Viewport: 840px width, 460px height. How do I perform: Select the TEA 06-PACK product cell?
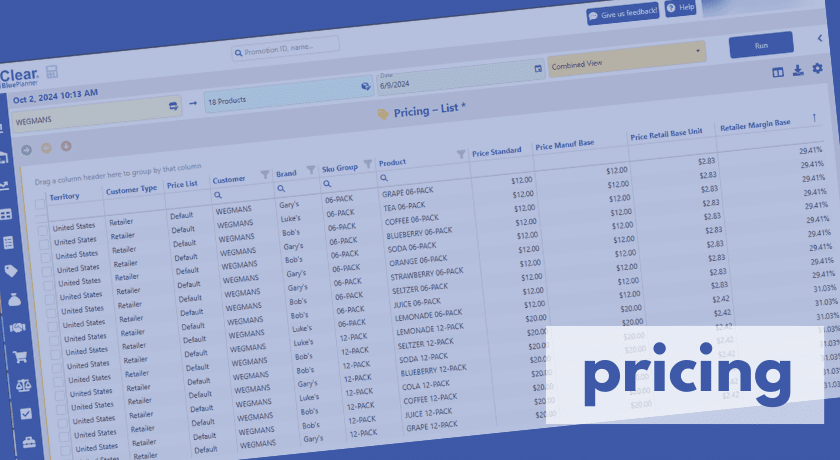[x=404, y=206]
